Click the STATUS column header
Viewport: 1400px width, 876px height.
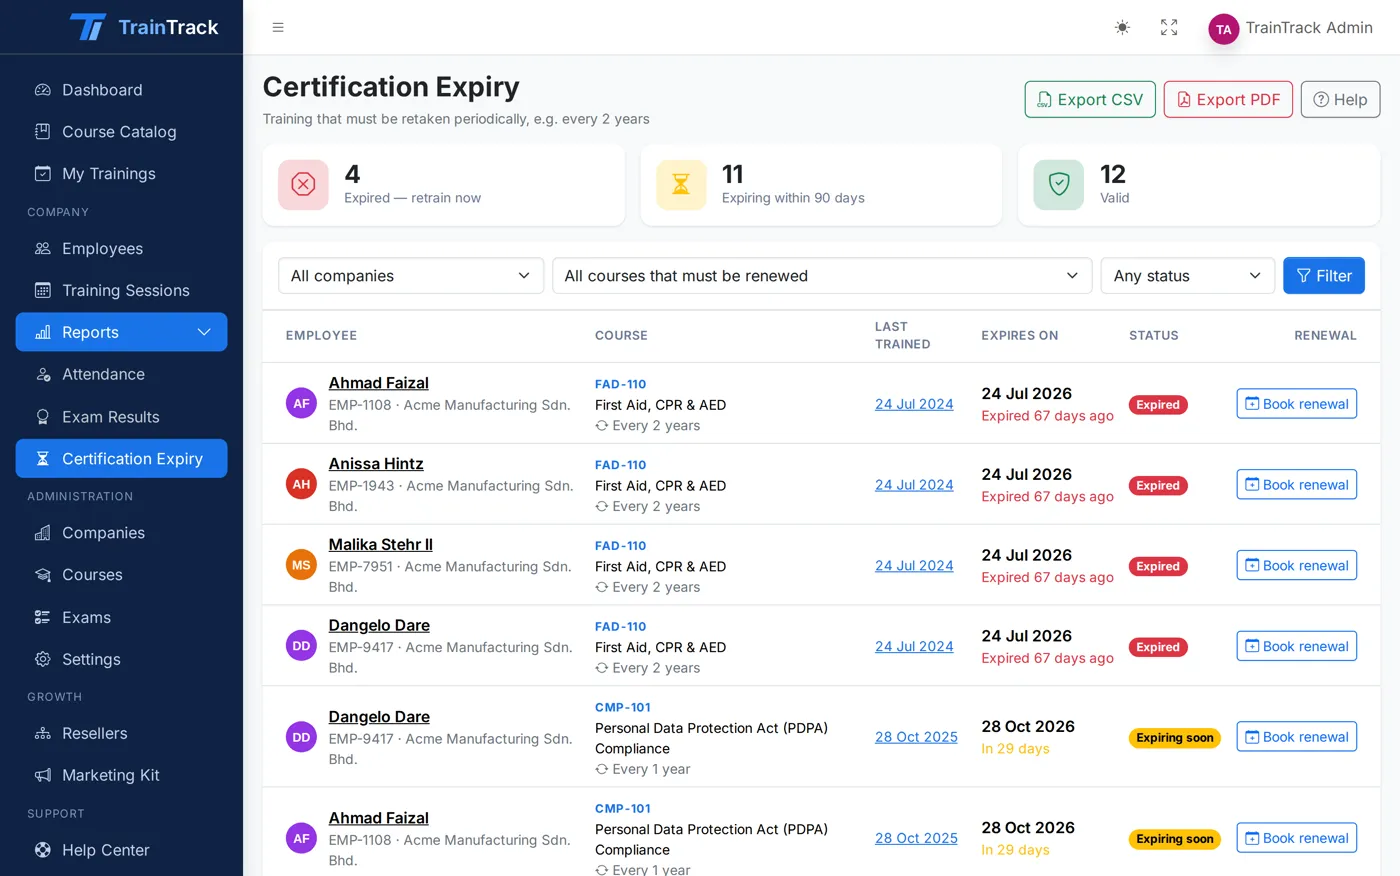point(1154,336)
